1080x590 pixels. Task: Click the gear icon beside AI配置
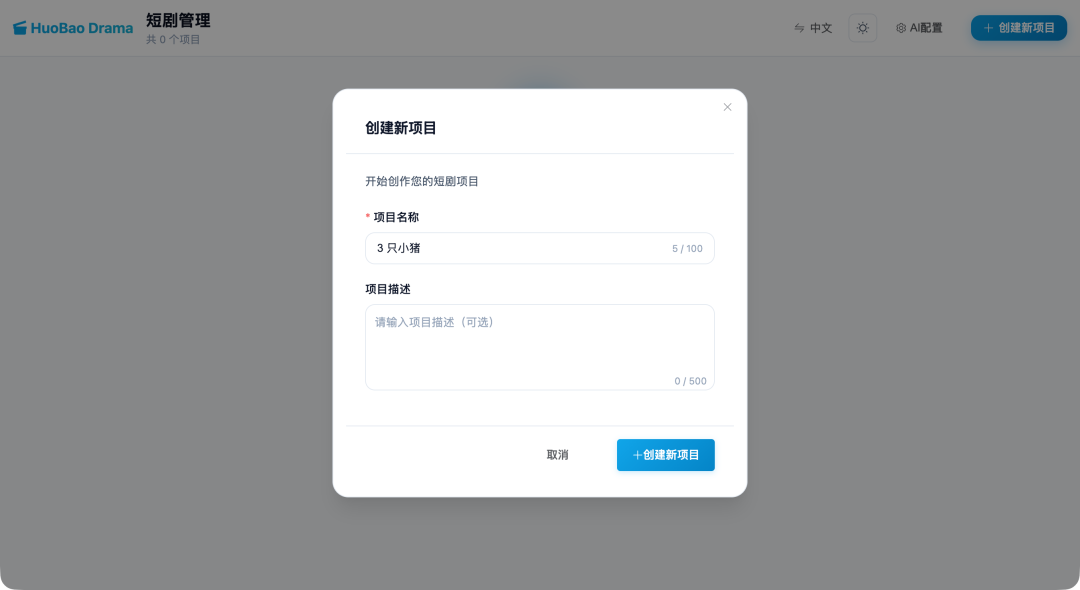click(901, 27)
